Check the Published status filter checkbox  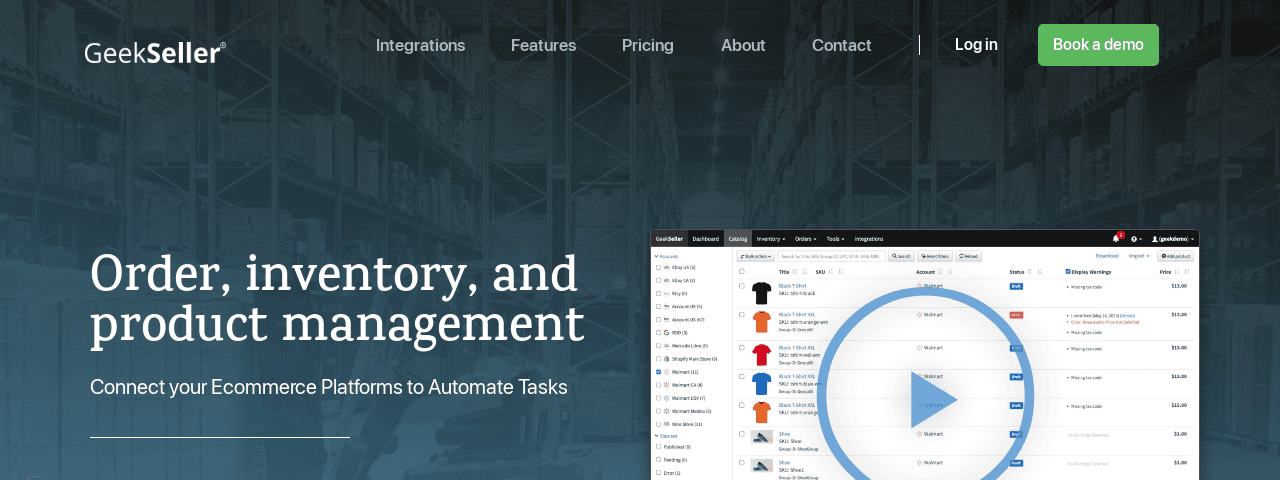click(658, 447)
